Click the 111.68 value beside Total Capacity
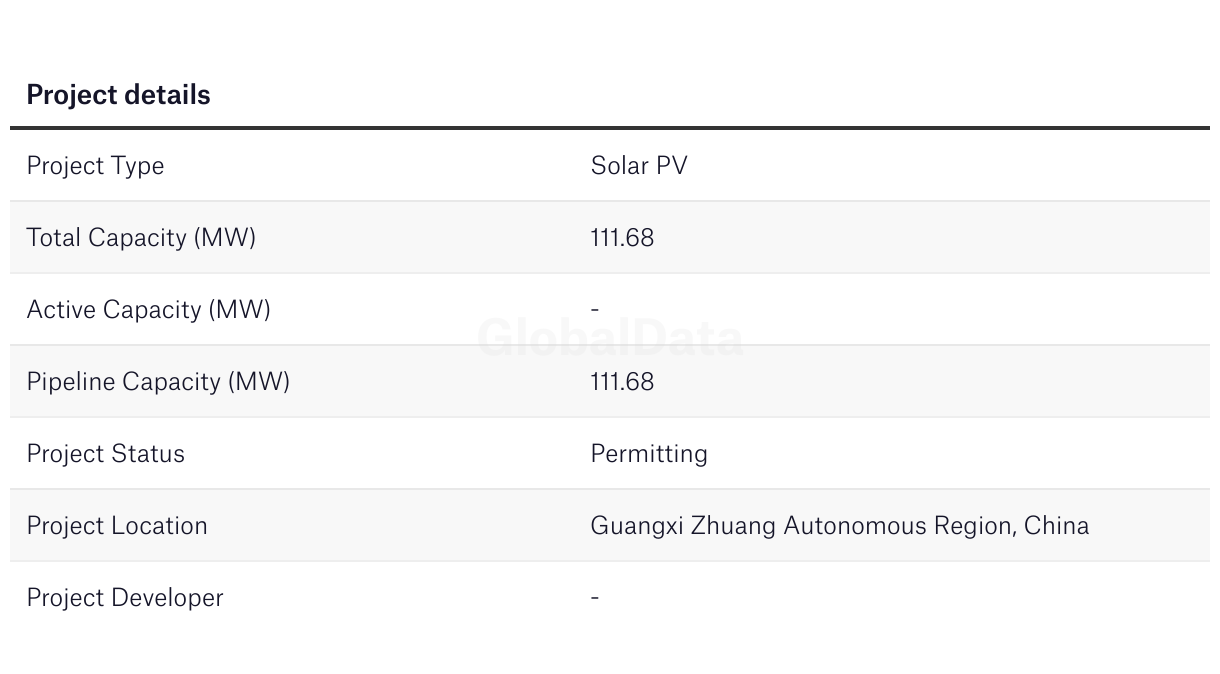Image resolution: width=1220 pixels, height=674 pixels. 622,238
